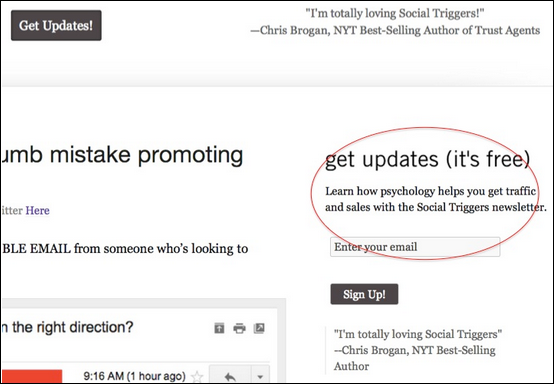Click the Sign Up! button
The width and height of the screenshot is (554, 384).
tap(364, 294)
